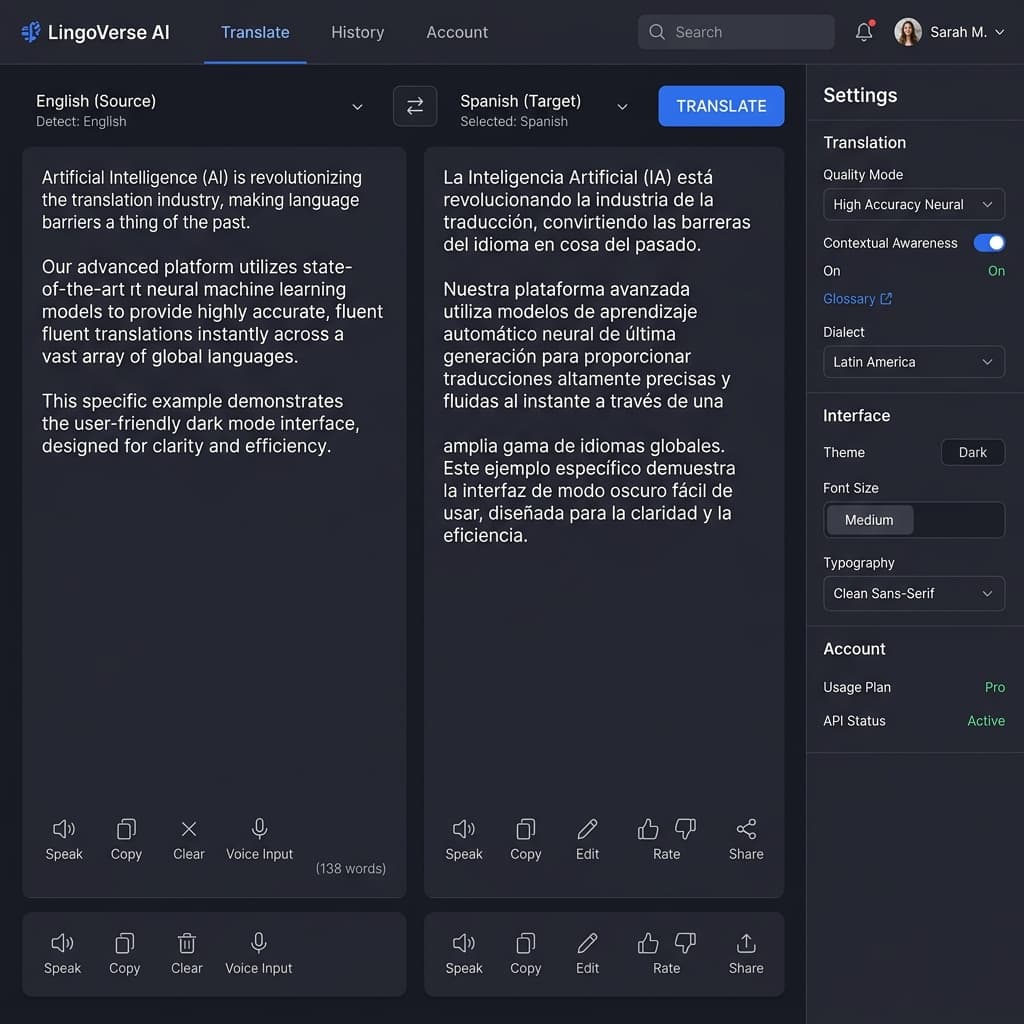Copy source text in panel with word count
The image size is (1024, 1024).
pyautogui.click(x=126, y=839)
